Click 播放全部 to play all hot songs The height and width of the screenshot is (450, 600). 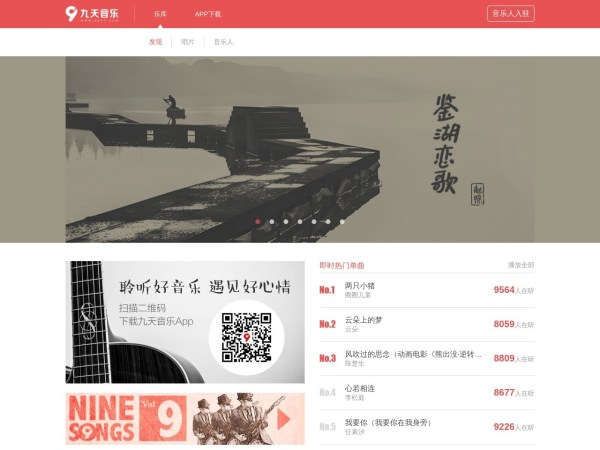coord(520,265)
